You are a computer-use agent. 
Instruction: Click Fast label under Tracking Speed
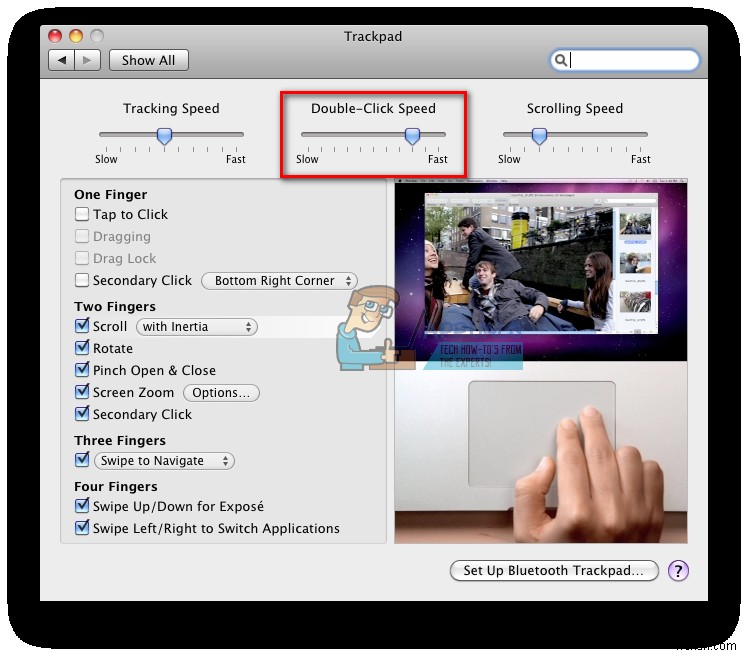tap(236, 159)
